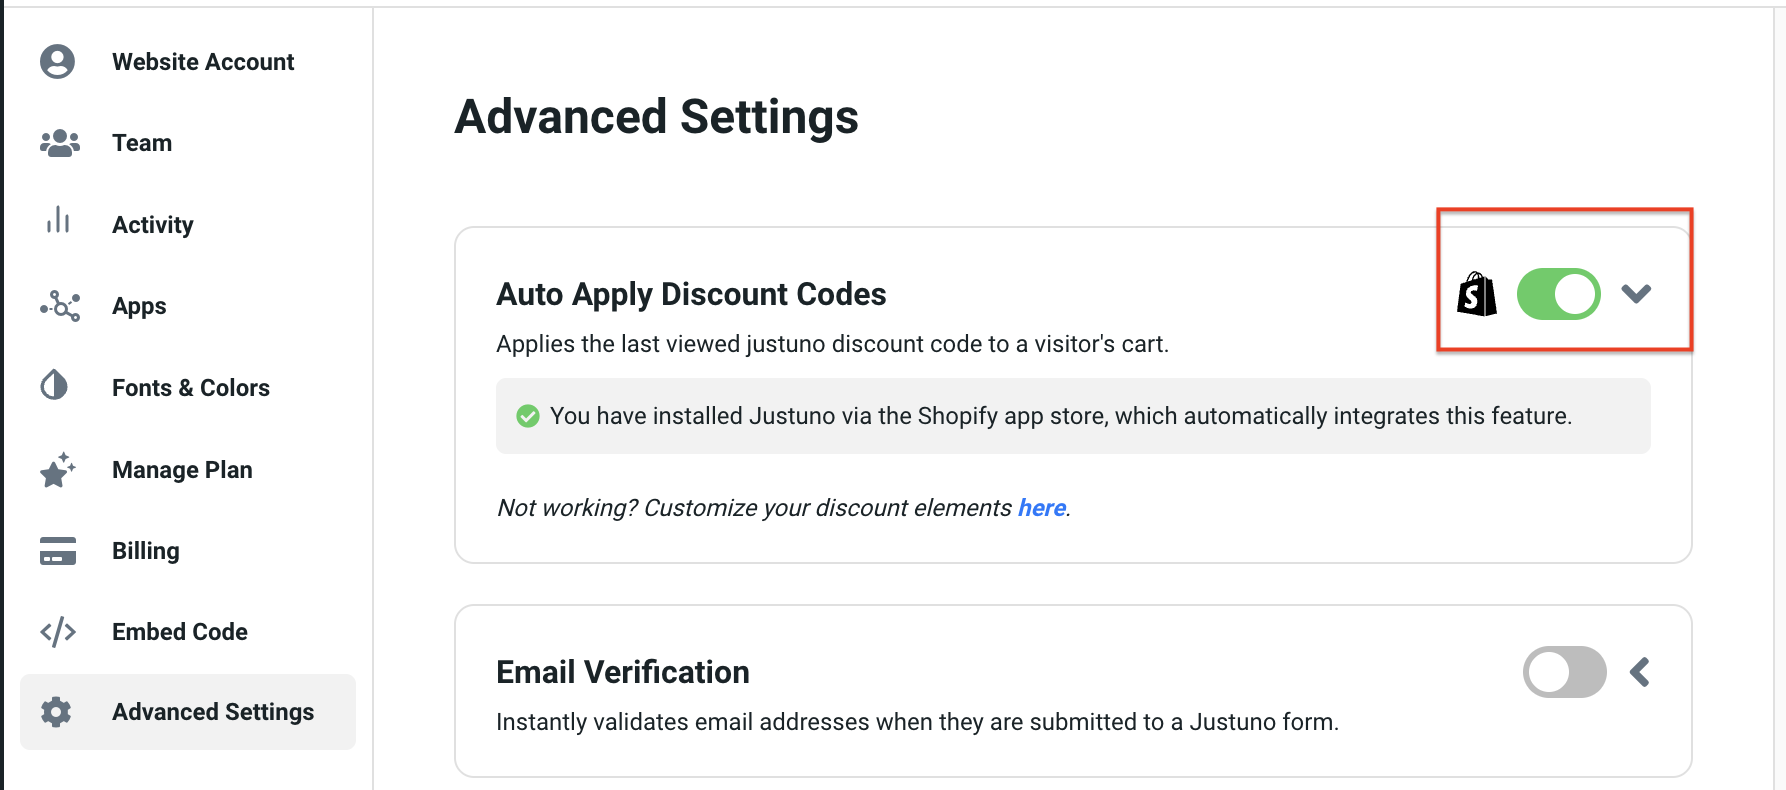The image size is (1786, 790).
Task: Click the Advanced Settings gear icon
Action: coord(56,712)
